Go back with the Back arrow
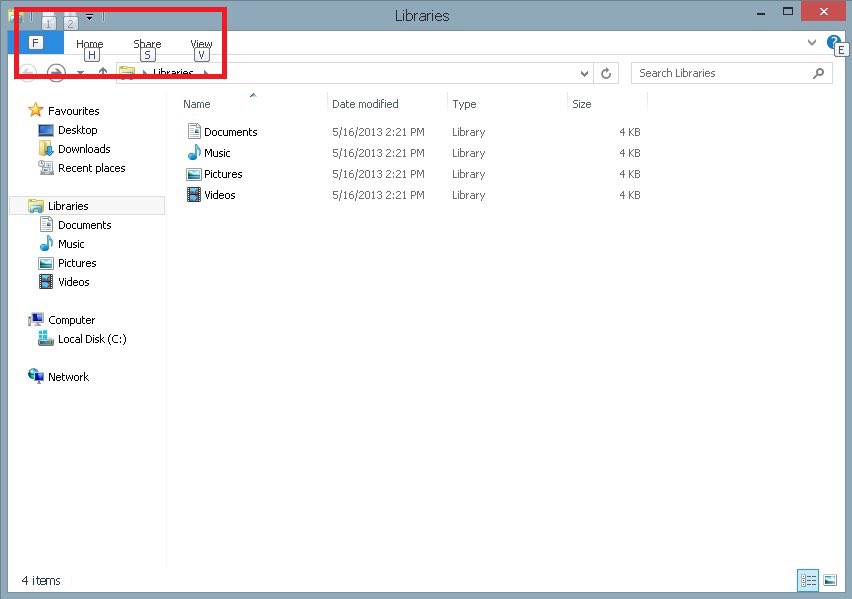This screenshot has height=599, width=852. tap(27, 72)
